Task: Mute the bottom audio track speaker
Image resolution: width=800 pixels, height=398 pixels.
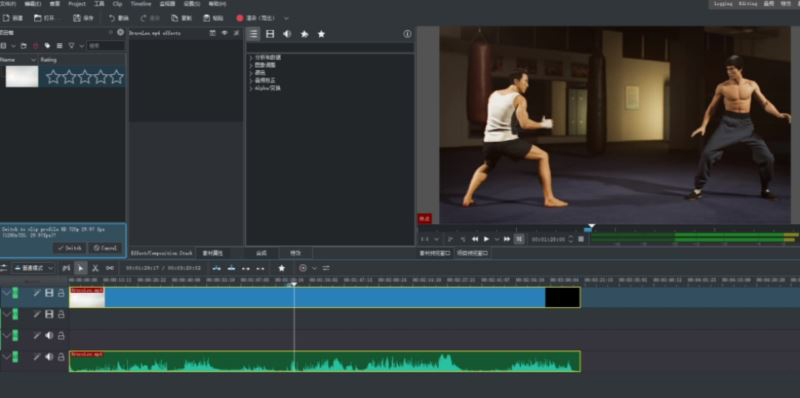Action: [49, 357]
